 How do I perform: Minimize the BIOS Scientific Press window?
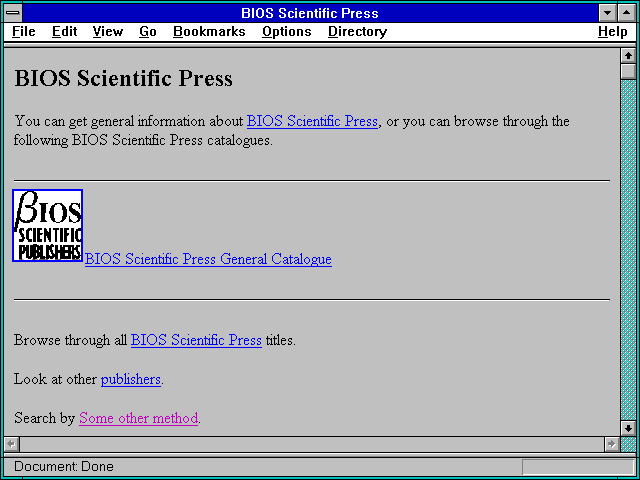point(607,13)
